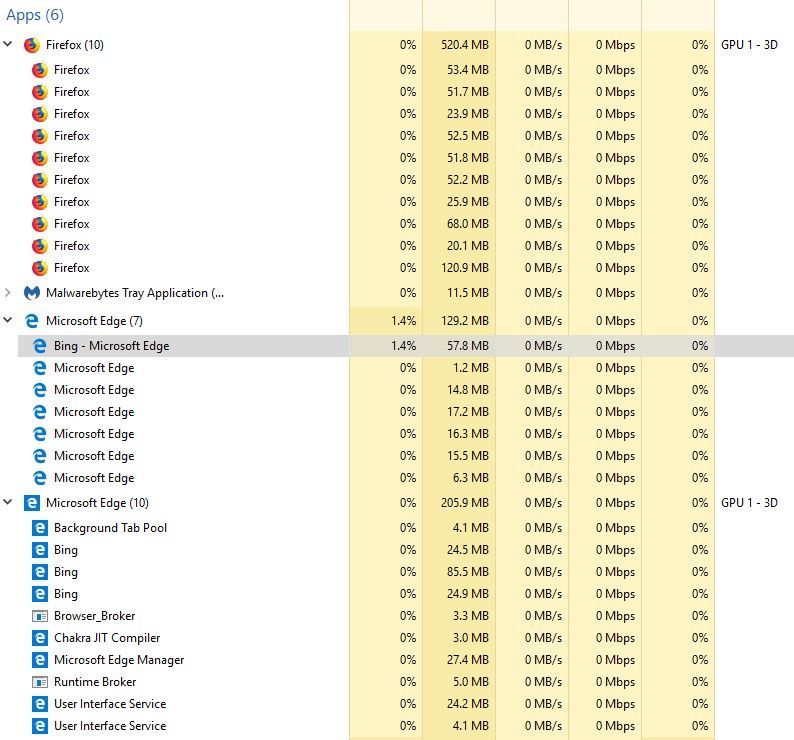Click Firefox icon in 20.1 MB row
Image resolution: width=794 pixels, height=740 pixels.
click(x=39, y=246)
